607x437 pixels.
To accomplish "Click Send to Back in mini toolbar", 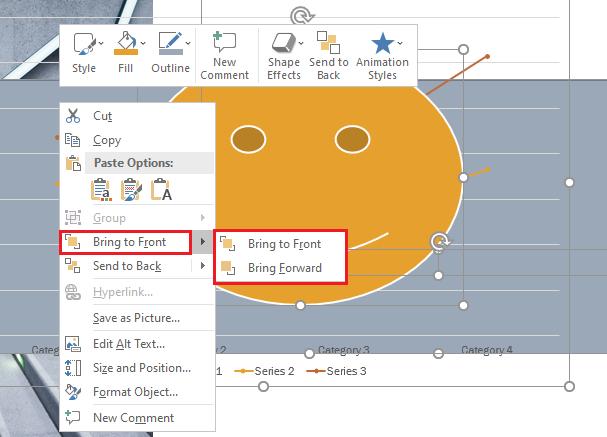I will (x=329, y=56).
